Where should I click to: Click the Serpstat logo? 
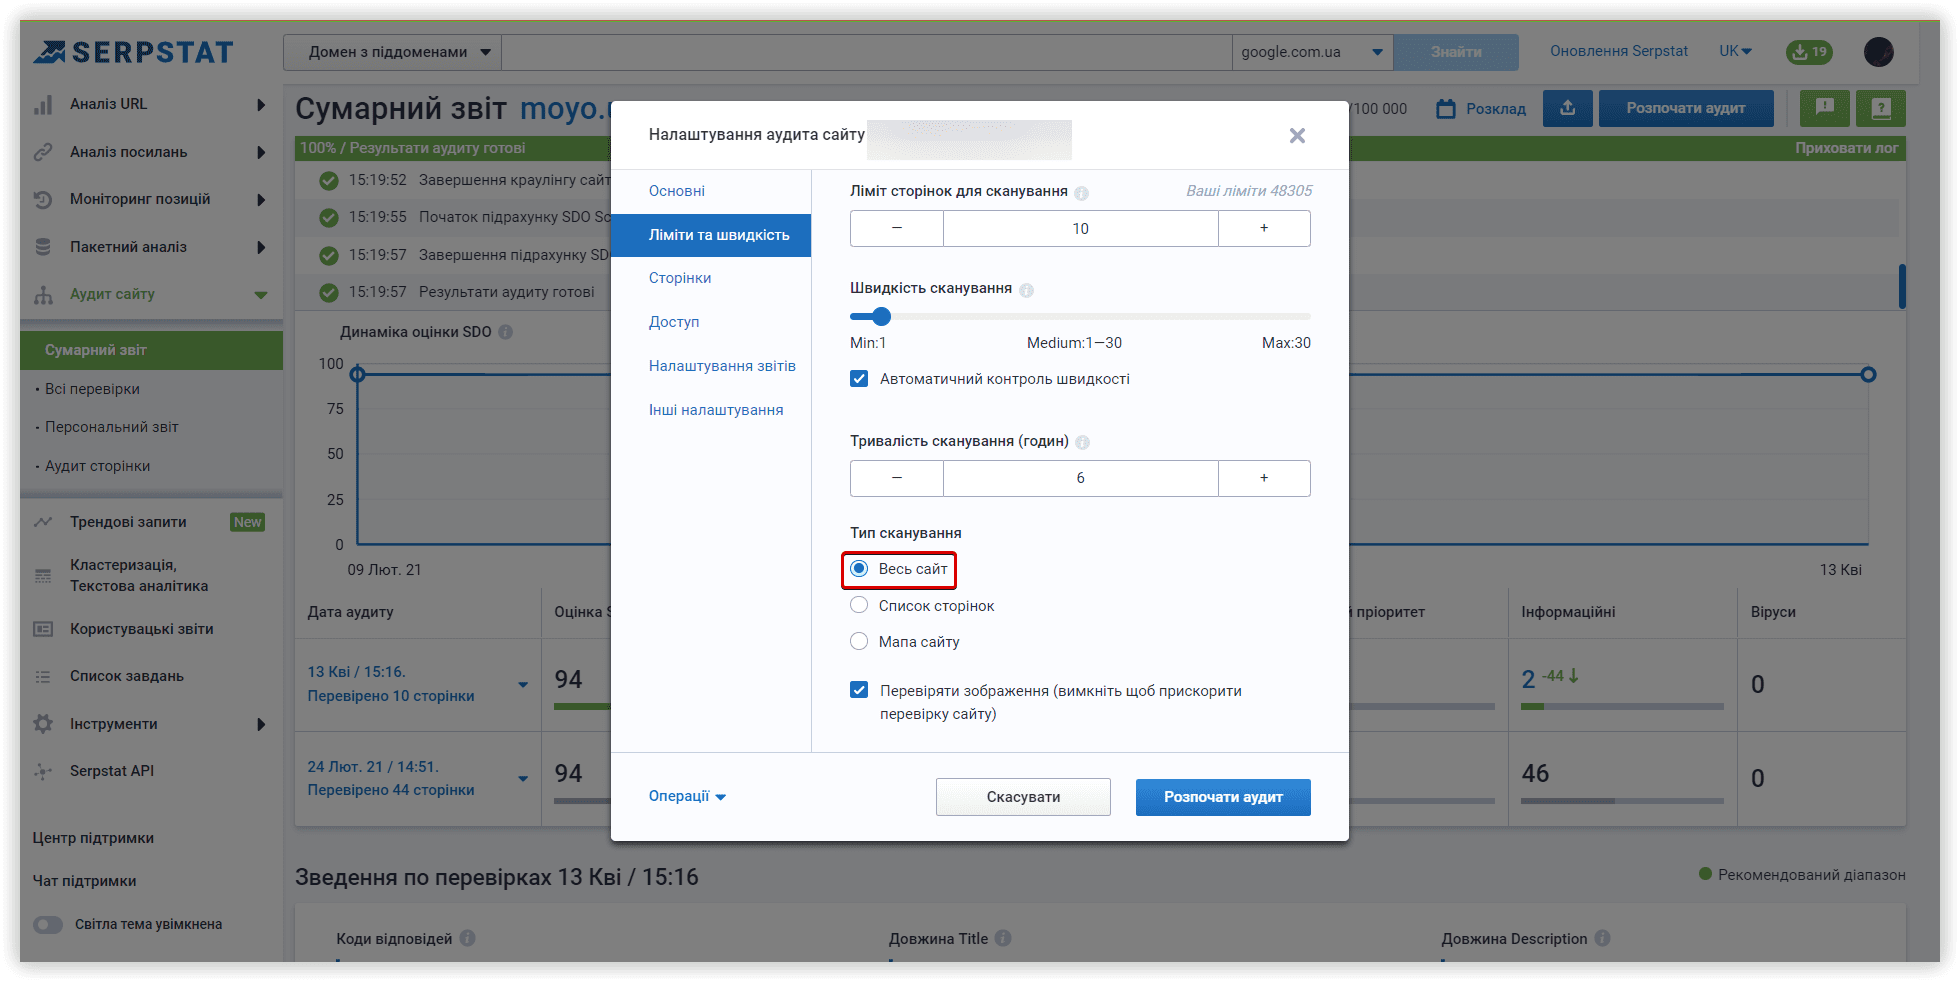pyautogui.click(x=133, y=52)
